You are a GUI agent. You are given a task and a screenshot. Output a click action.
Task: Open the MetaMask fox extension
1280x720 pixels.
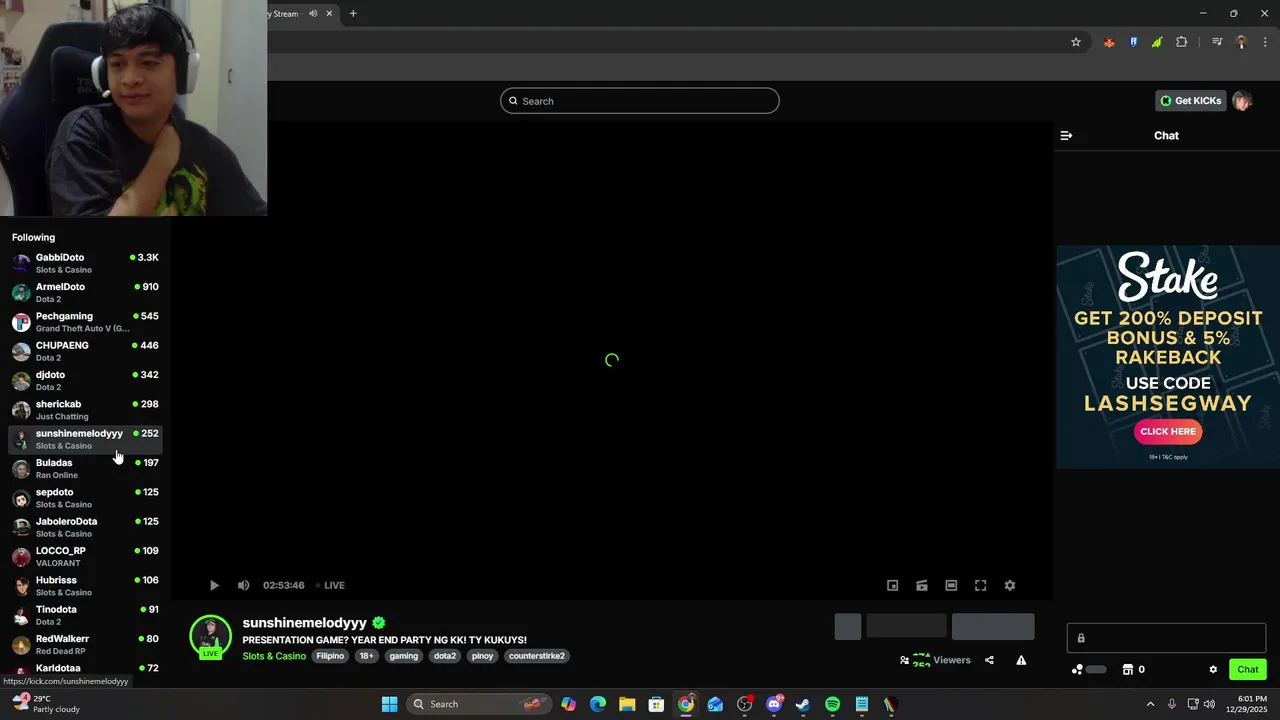(1109, 42)
